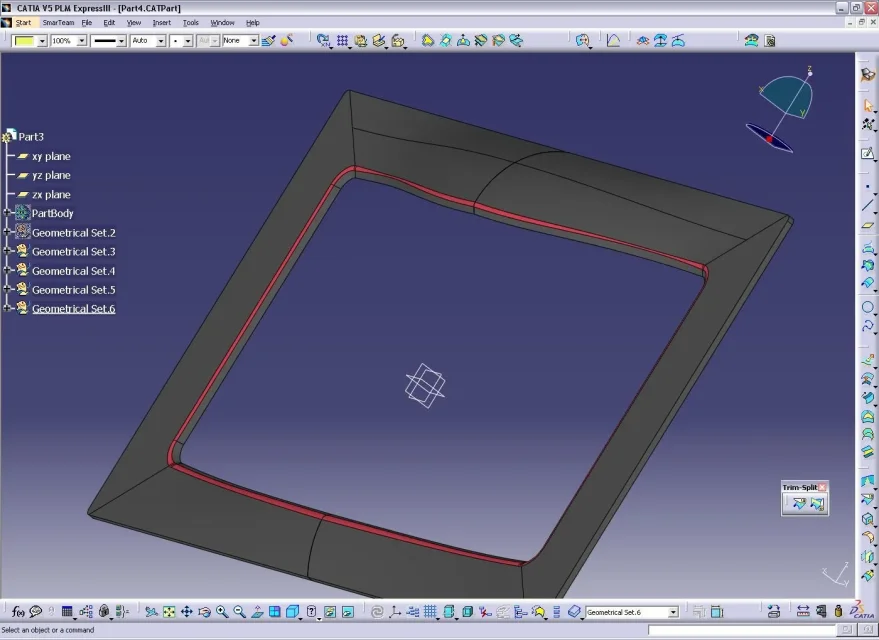Click the Normal View icon
The image size is (879, 640).
257,611
